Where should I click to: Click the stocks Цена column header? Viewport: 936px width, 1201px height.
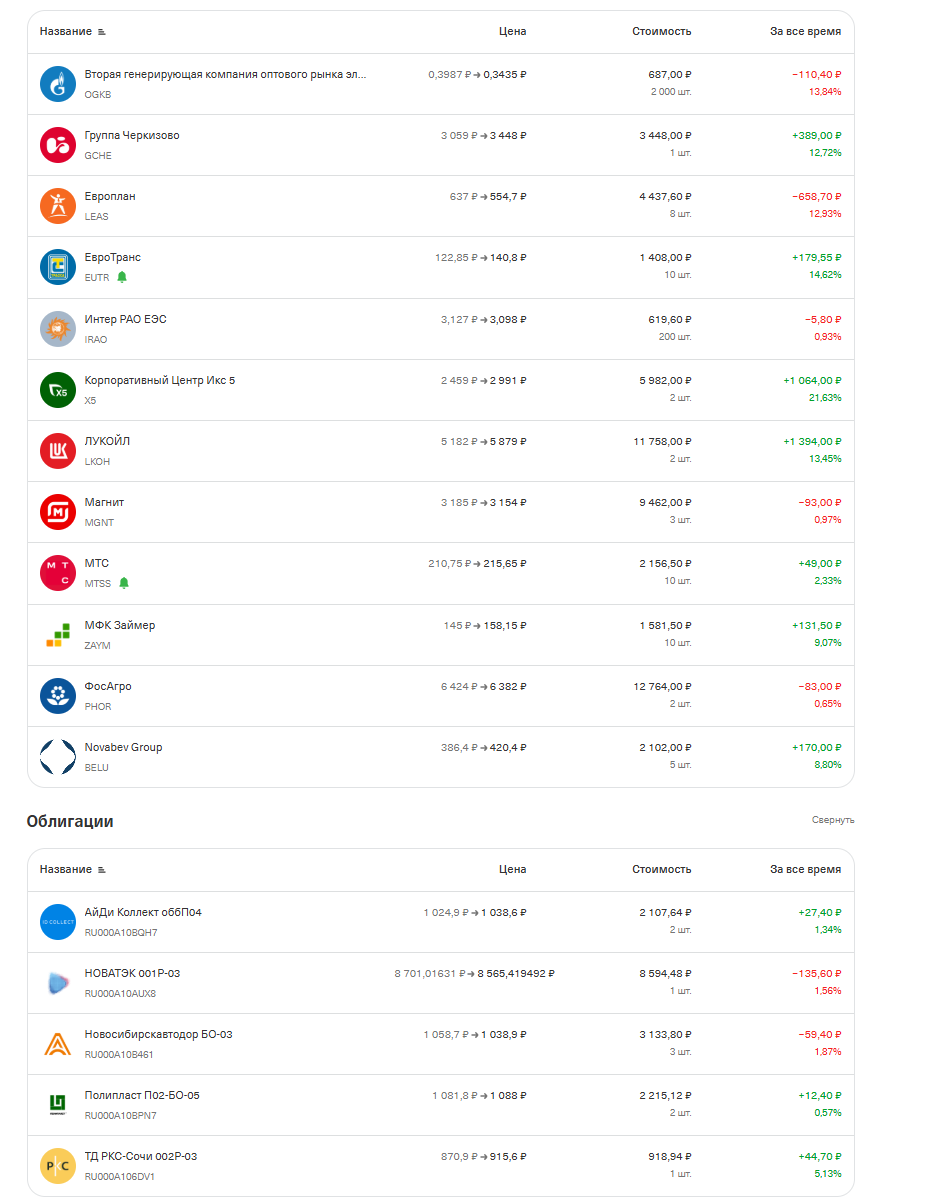tap(512, 32)
